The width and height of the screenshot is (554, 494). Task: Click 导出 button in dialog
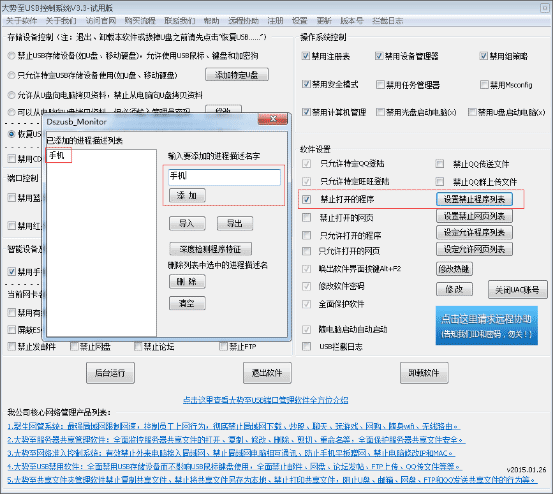point(235,223)
